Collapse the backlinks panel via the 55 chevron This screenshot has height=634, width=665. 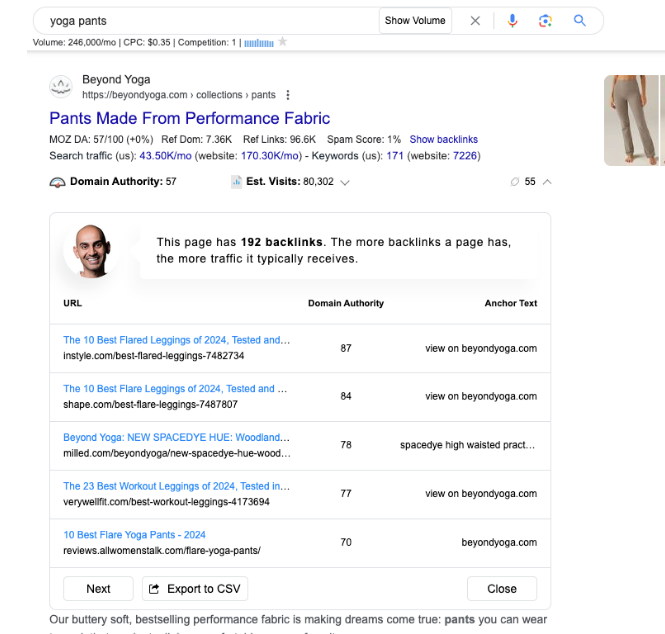546,182
